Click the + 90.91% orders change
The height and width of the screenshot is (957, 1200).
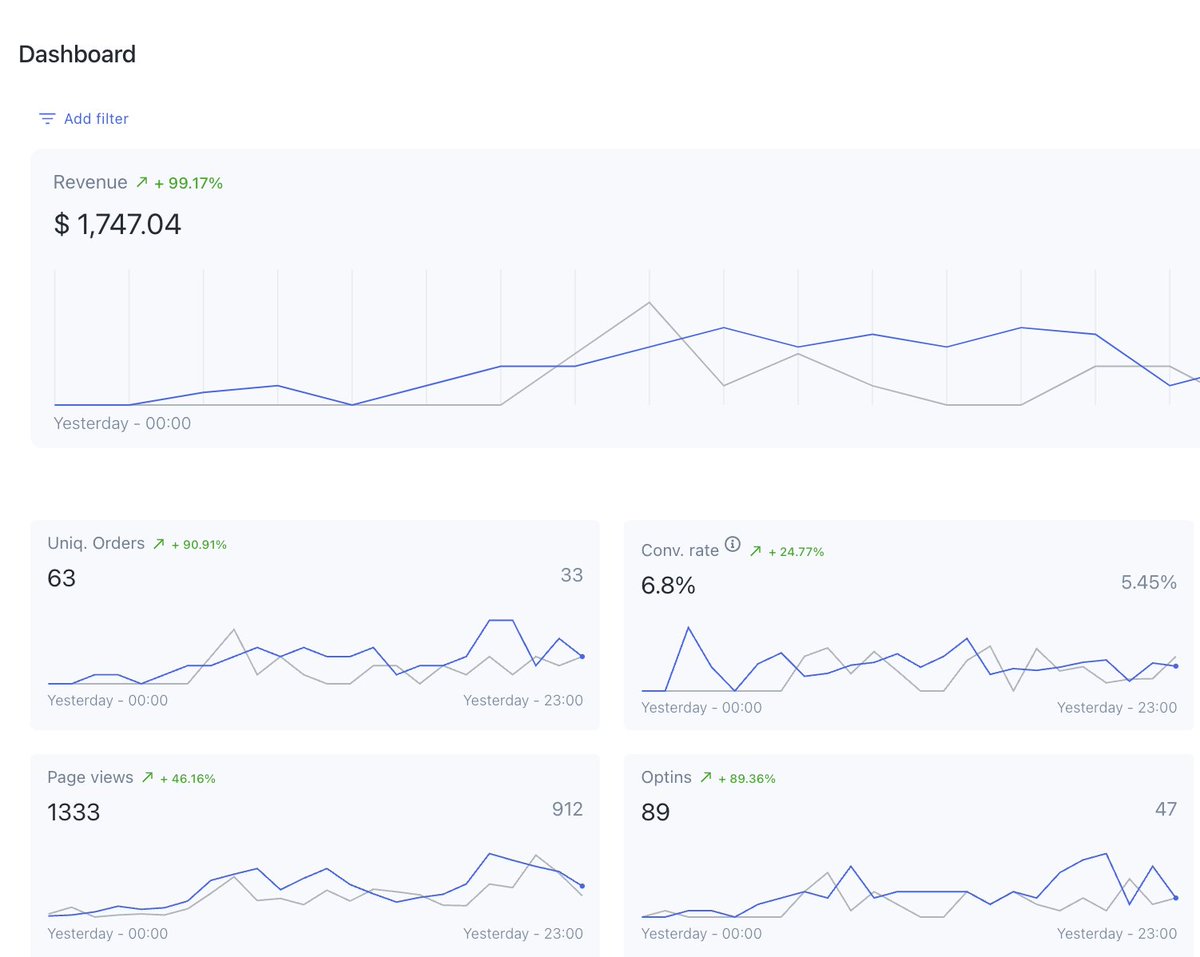199,546
